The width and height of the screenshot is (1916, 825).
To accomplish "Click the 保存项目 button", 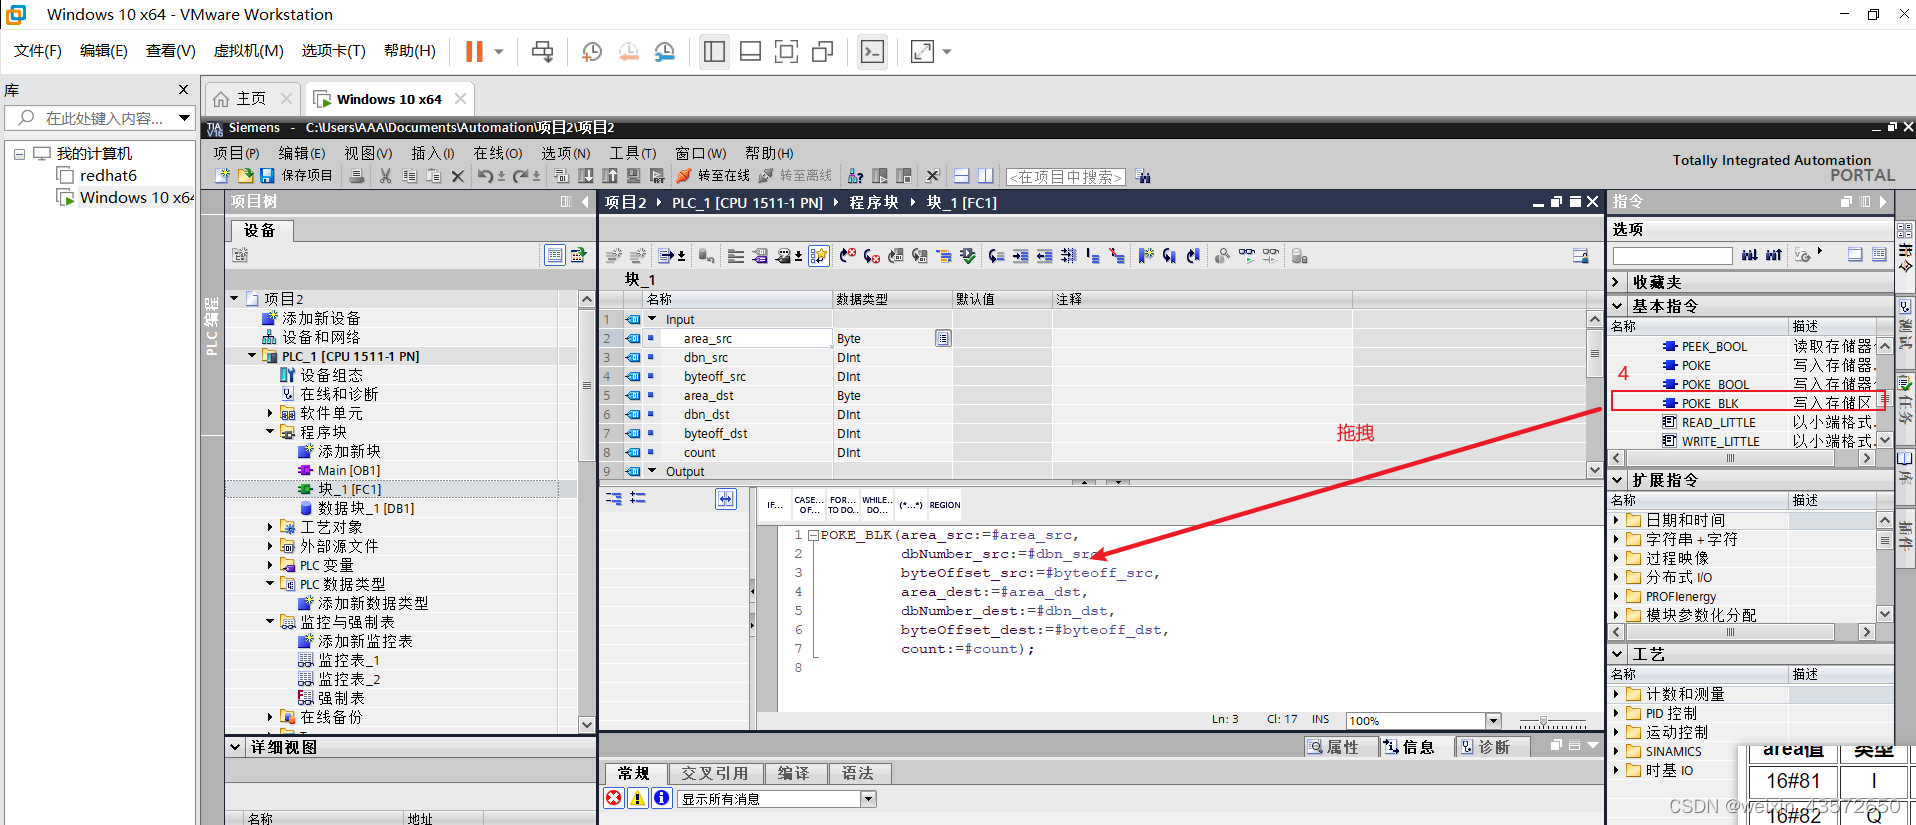I will tap(296, 176).
